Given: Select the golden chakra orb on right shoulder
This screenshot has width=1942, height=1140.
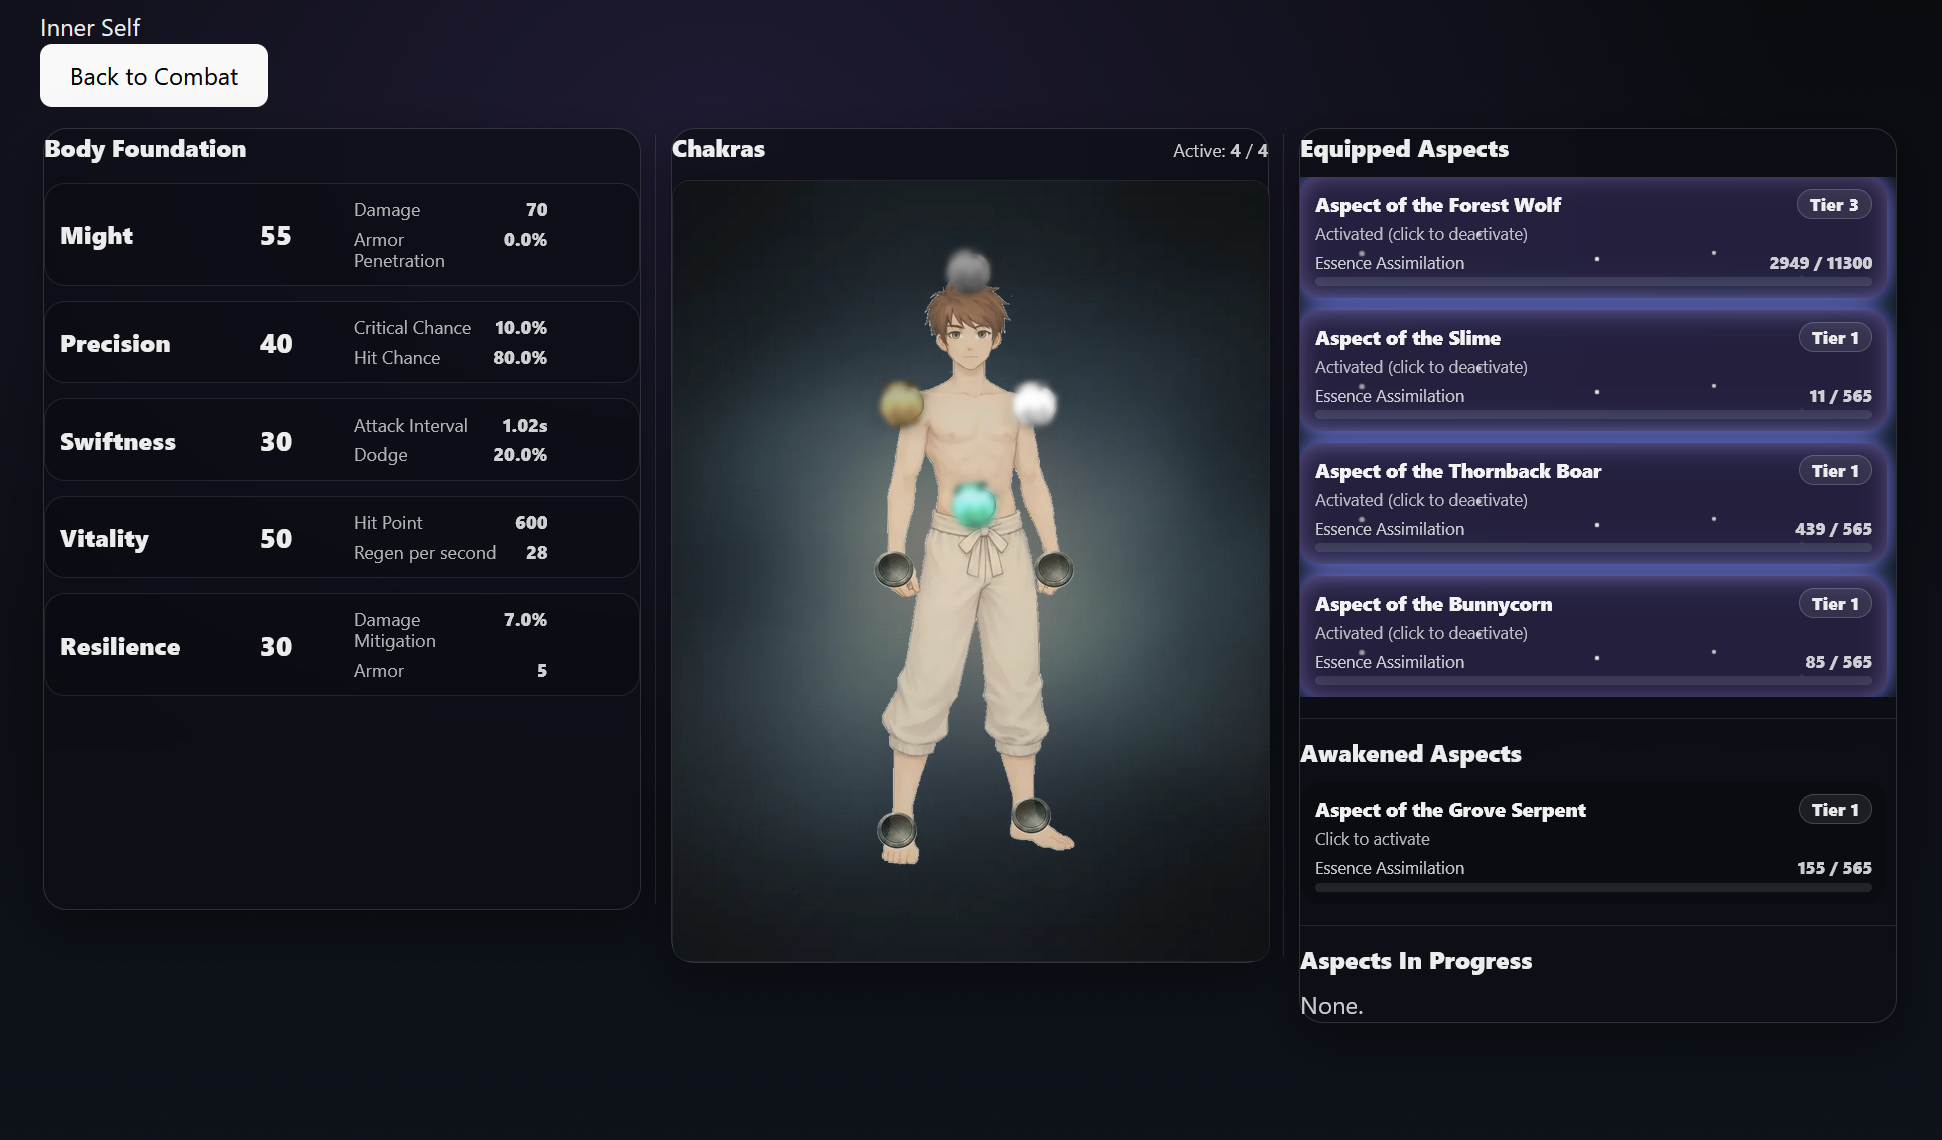Looking at the screenshot, I should click(x=901, y=404).
